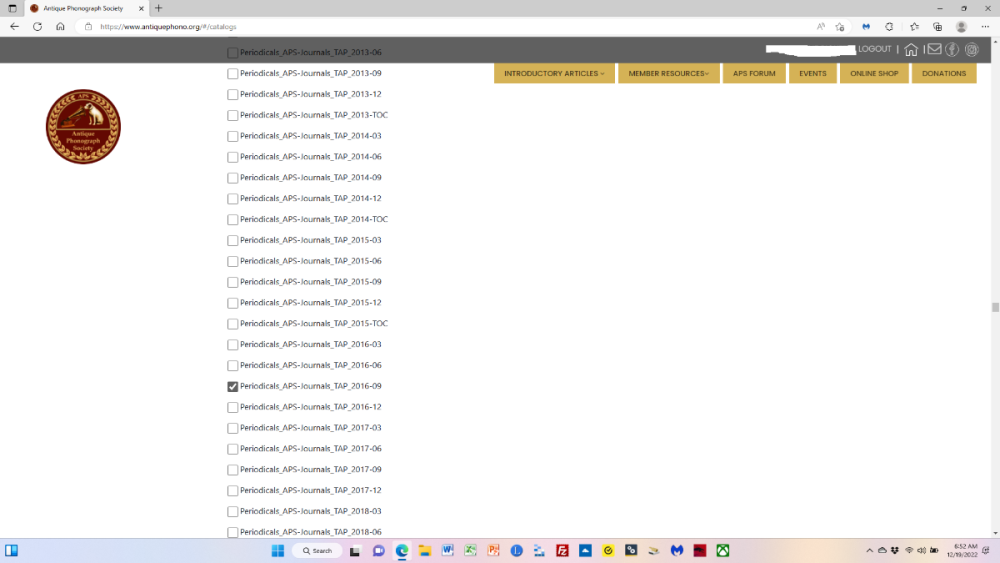Viewport: 1000px width, 563px height.
Task: Expand the Introductory Articles dropdown menu
Action: [554, 73]
